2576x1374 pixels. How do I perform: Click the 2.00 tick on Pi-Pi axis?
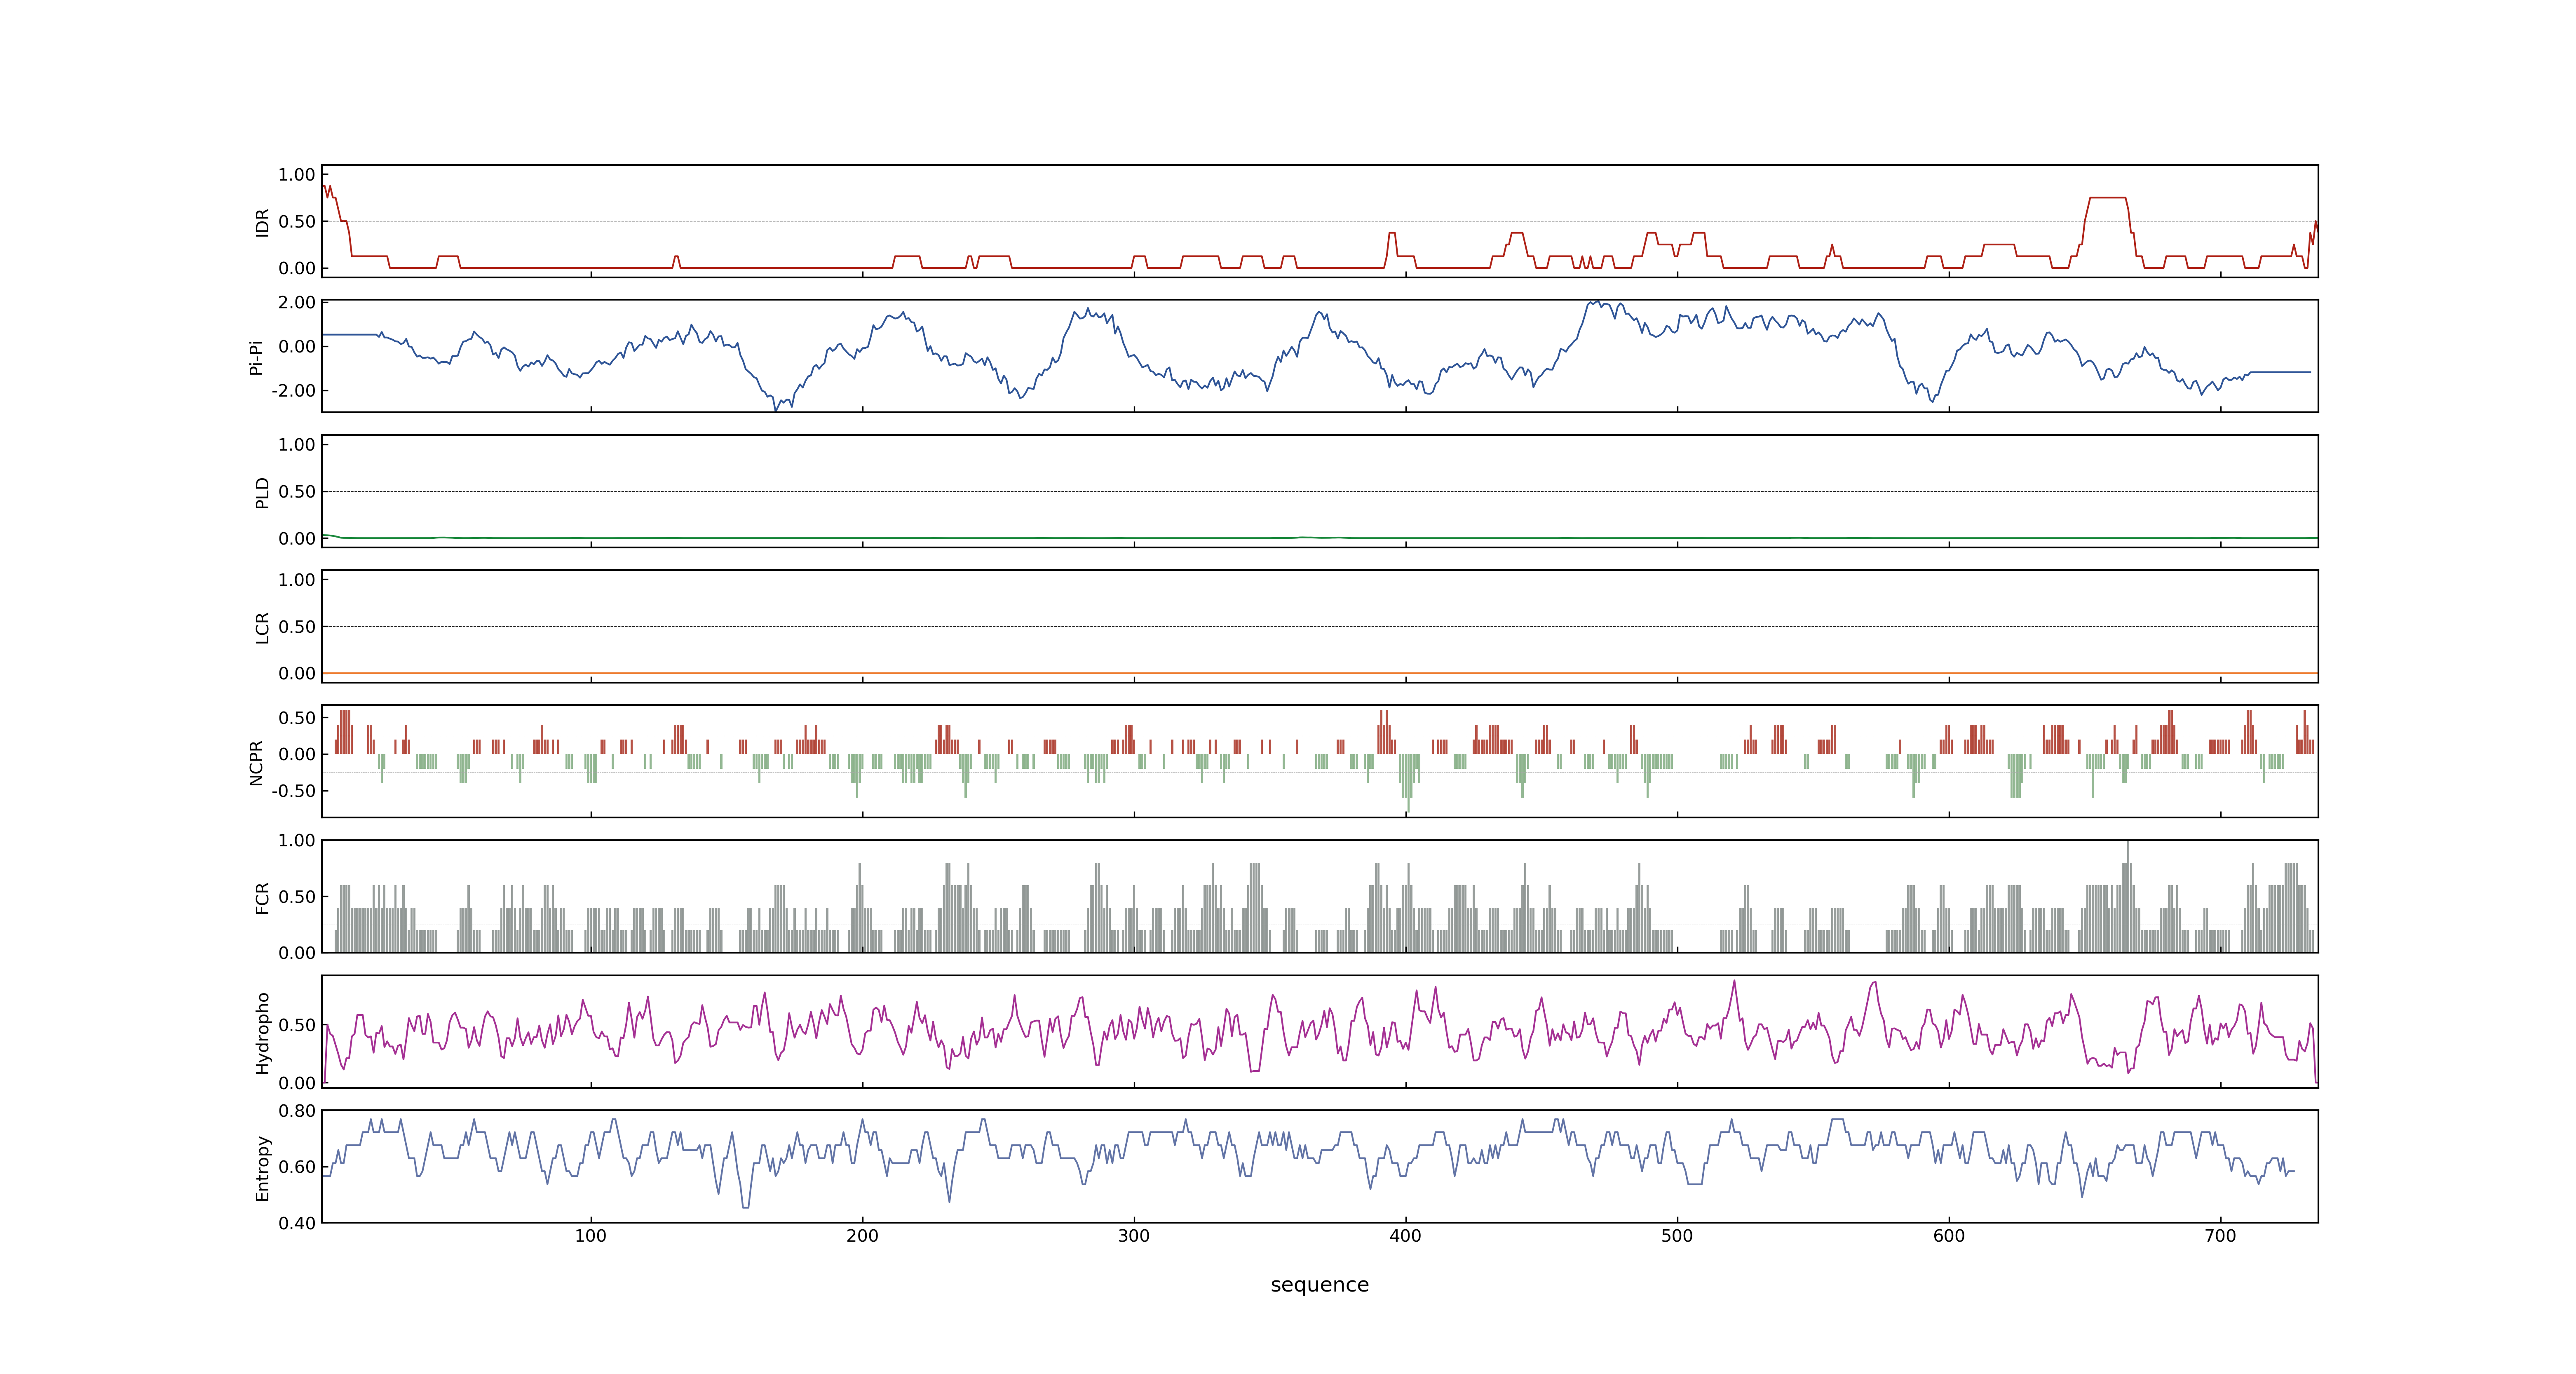coord(297,302)
